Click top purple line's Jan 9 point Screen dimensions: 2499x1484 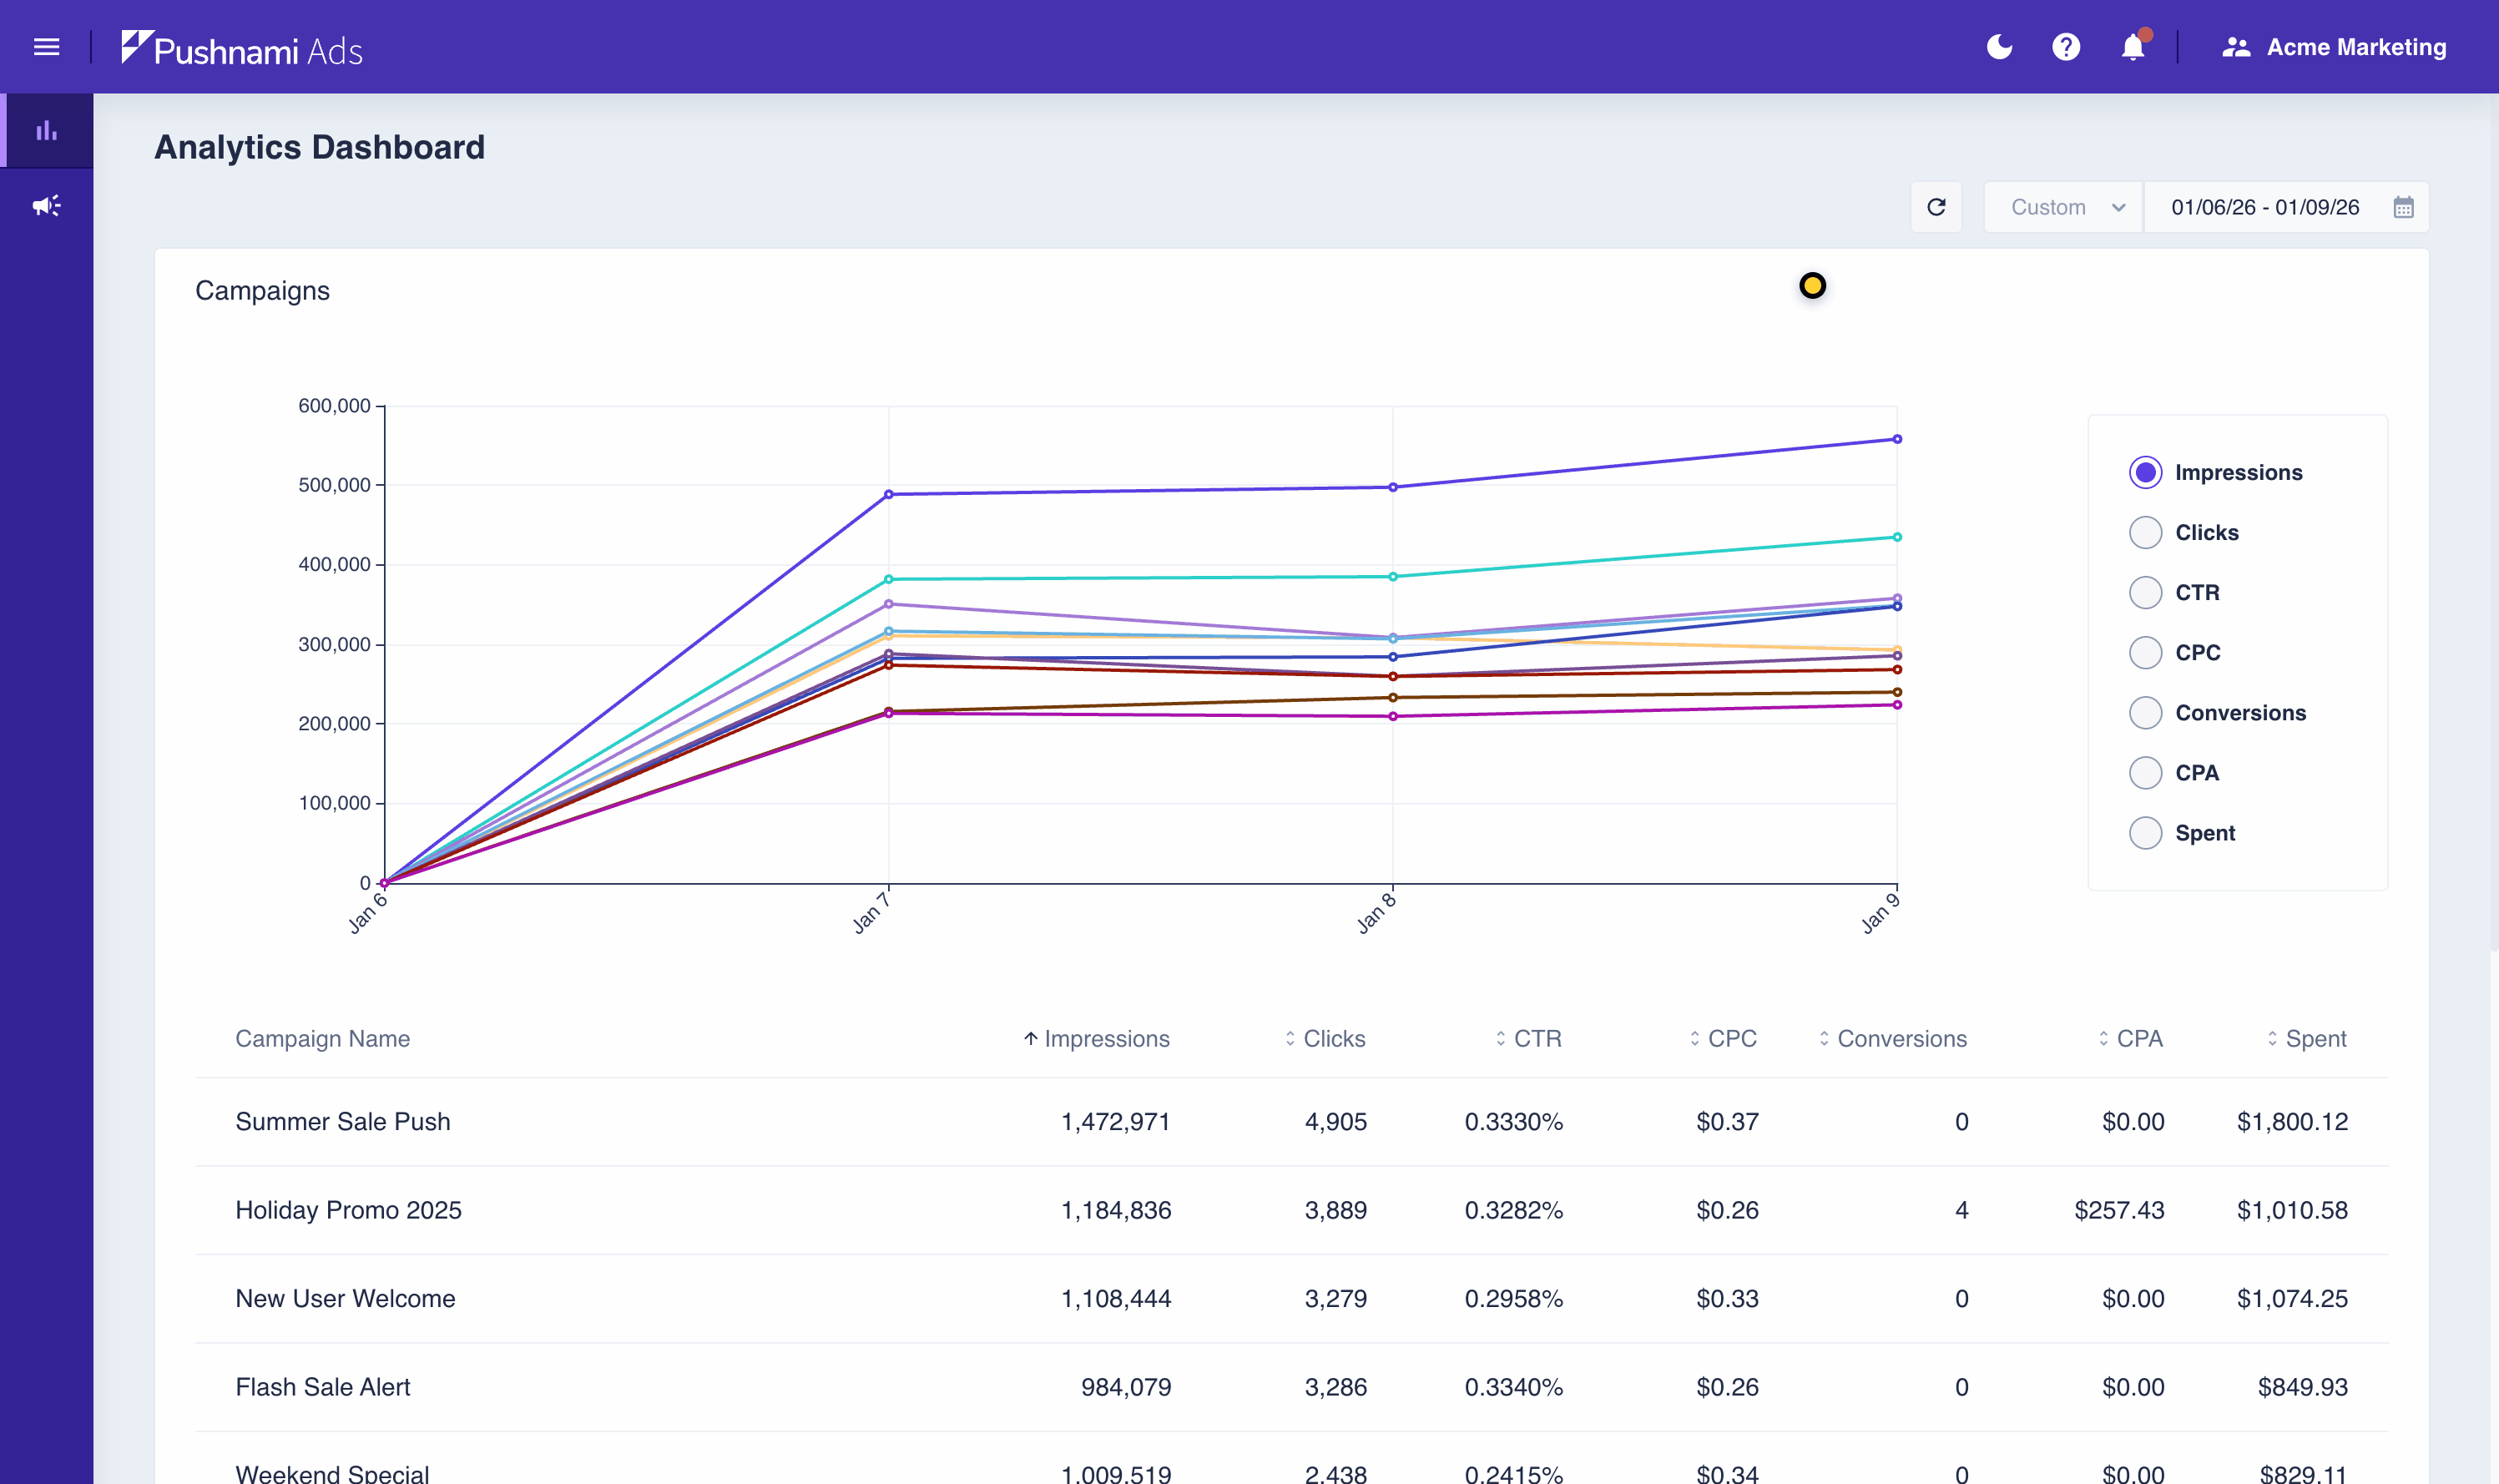1897,439
